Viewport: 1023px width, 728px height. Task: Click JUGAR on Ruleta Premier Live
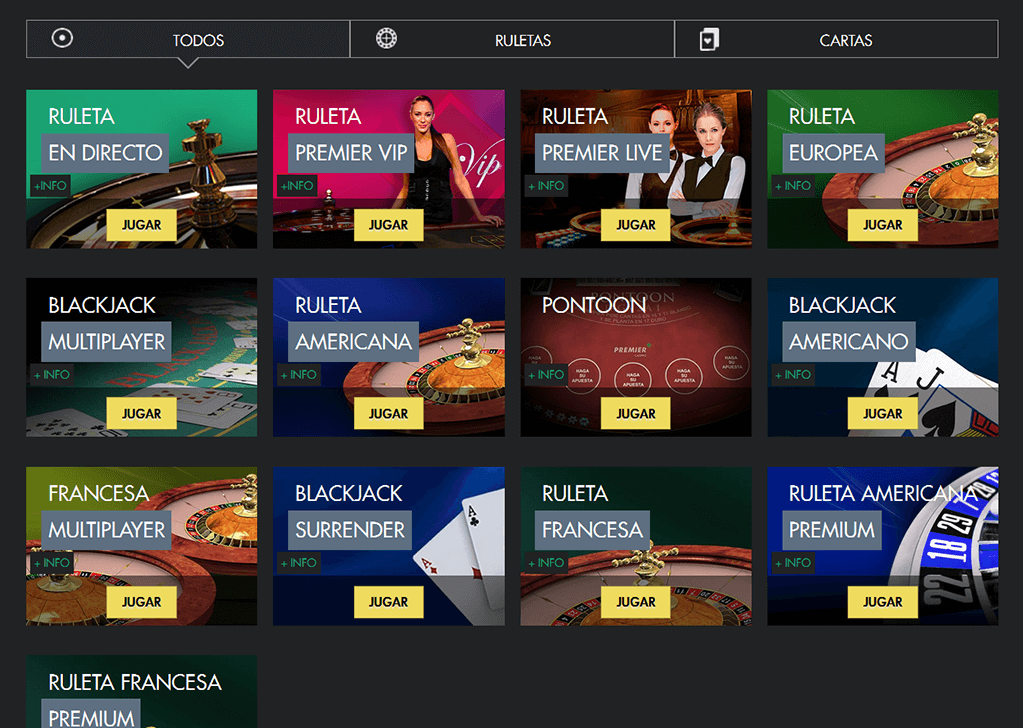(636, 225)
